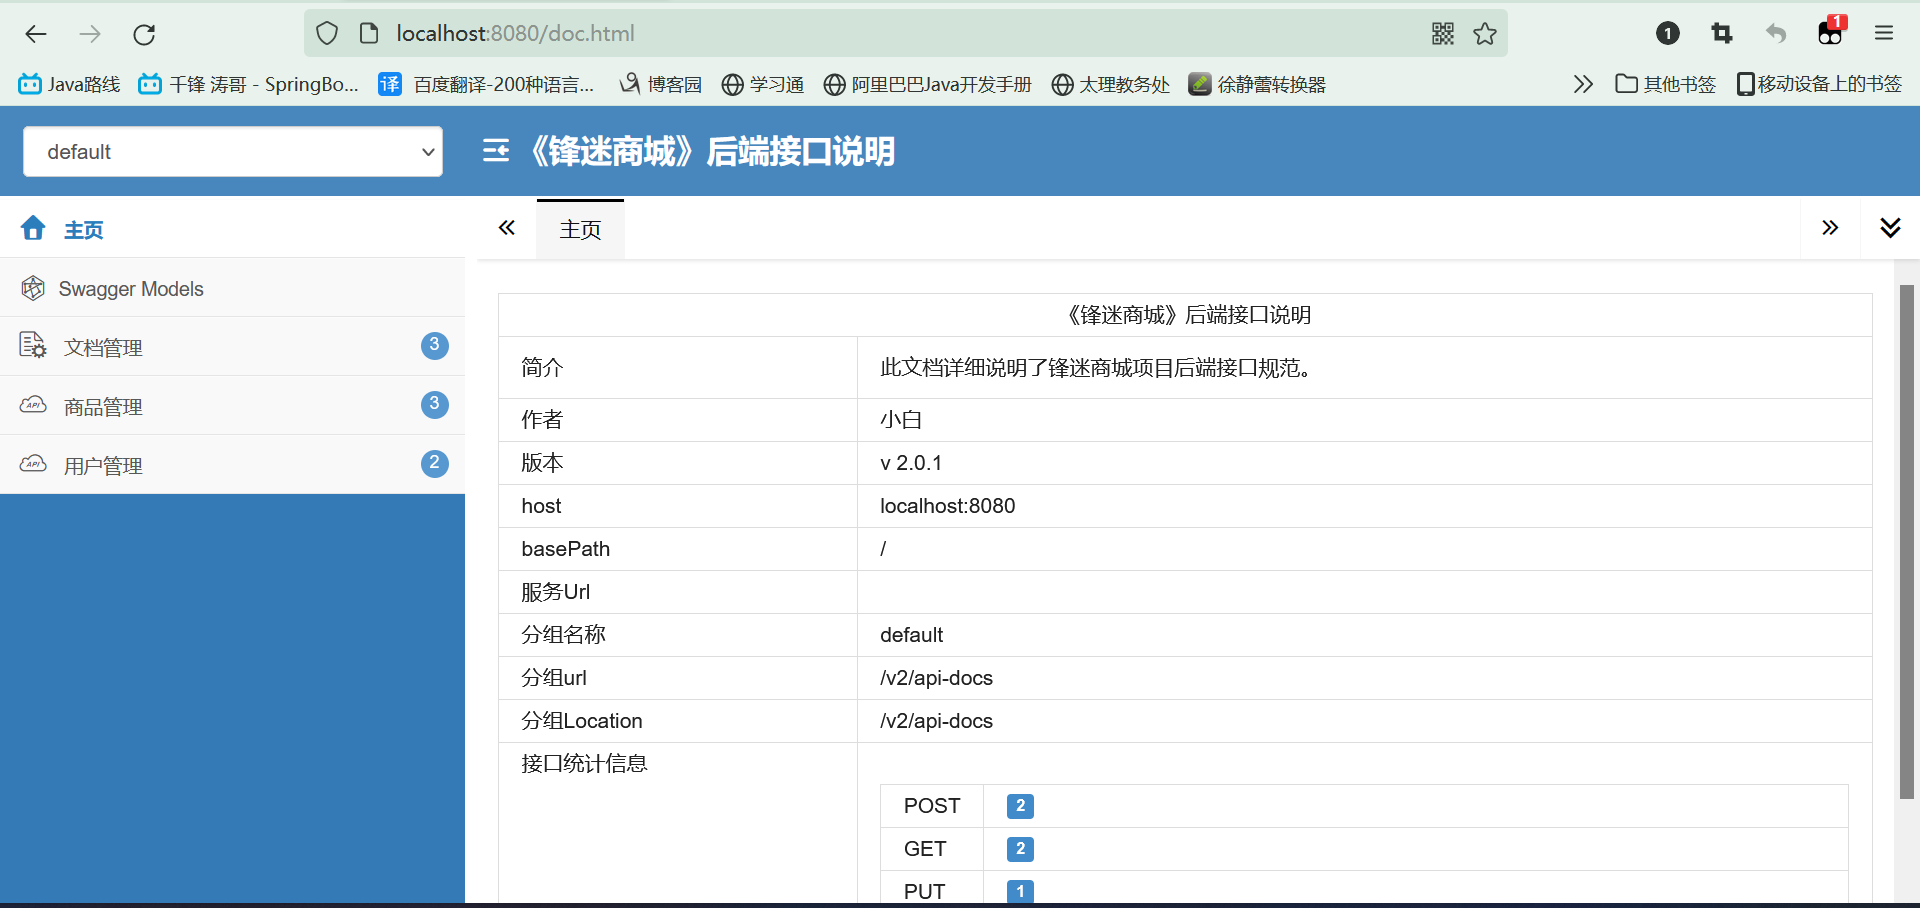Click the 分组url value /v2/api-docs
Viewport: 1920px width, 908px height.
click(x=936, y=678)
